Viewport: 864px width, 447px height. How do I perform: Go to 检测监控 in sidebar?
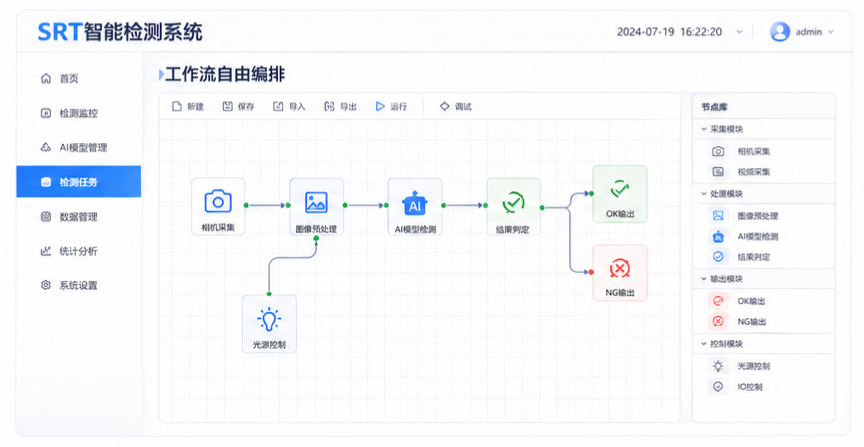click(x=79, y=113)
